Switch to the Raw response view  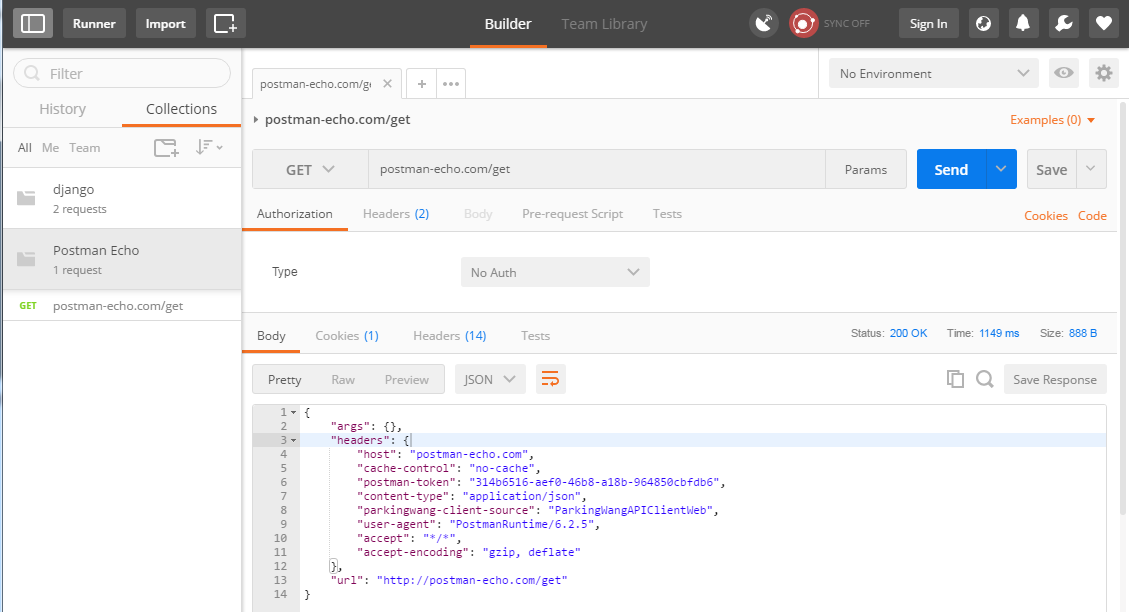[343, 379]
